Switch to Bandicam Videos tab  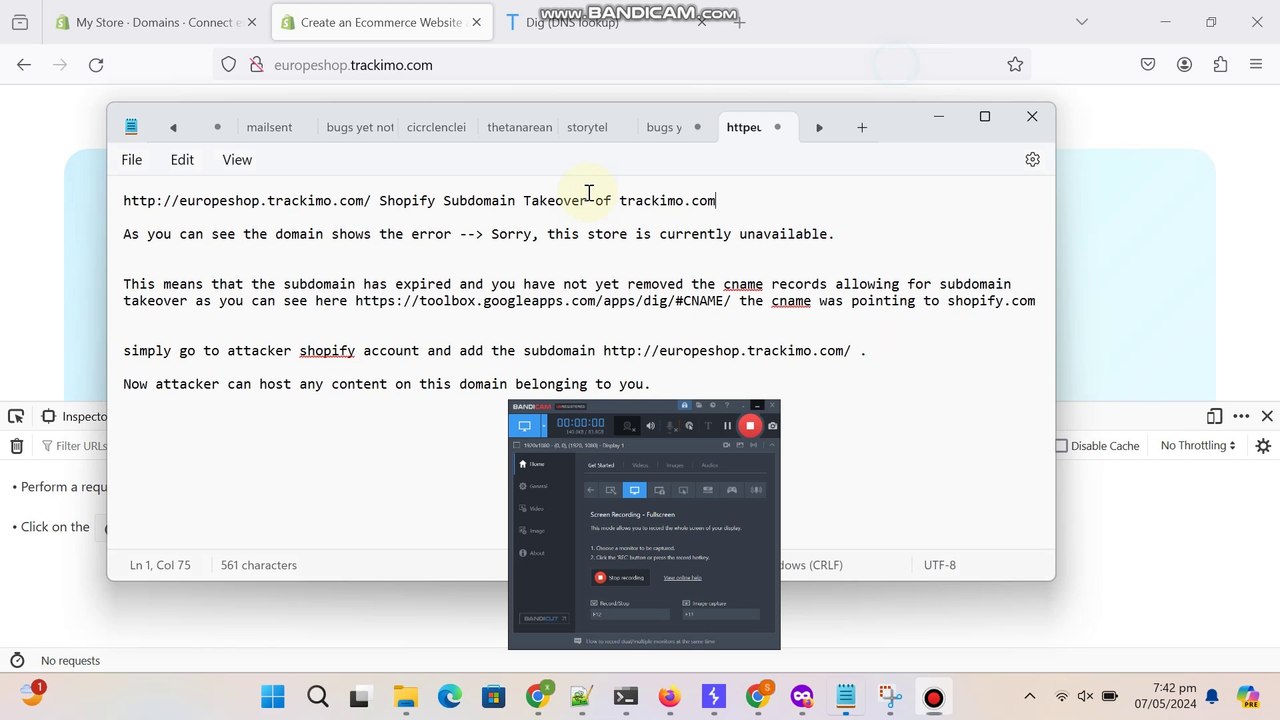pyautogui.click(x=640, y=465)
